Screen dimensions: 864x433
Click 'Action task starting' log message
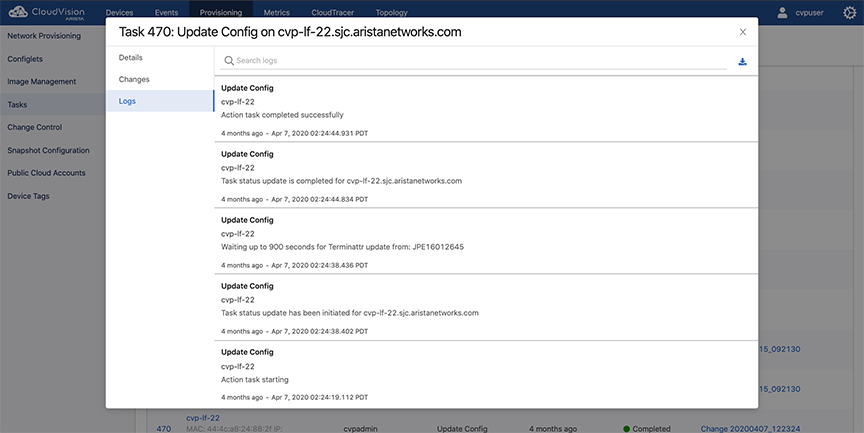coord(255,380)
